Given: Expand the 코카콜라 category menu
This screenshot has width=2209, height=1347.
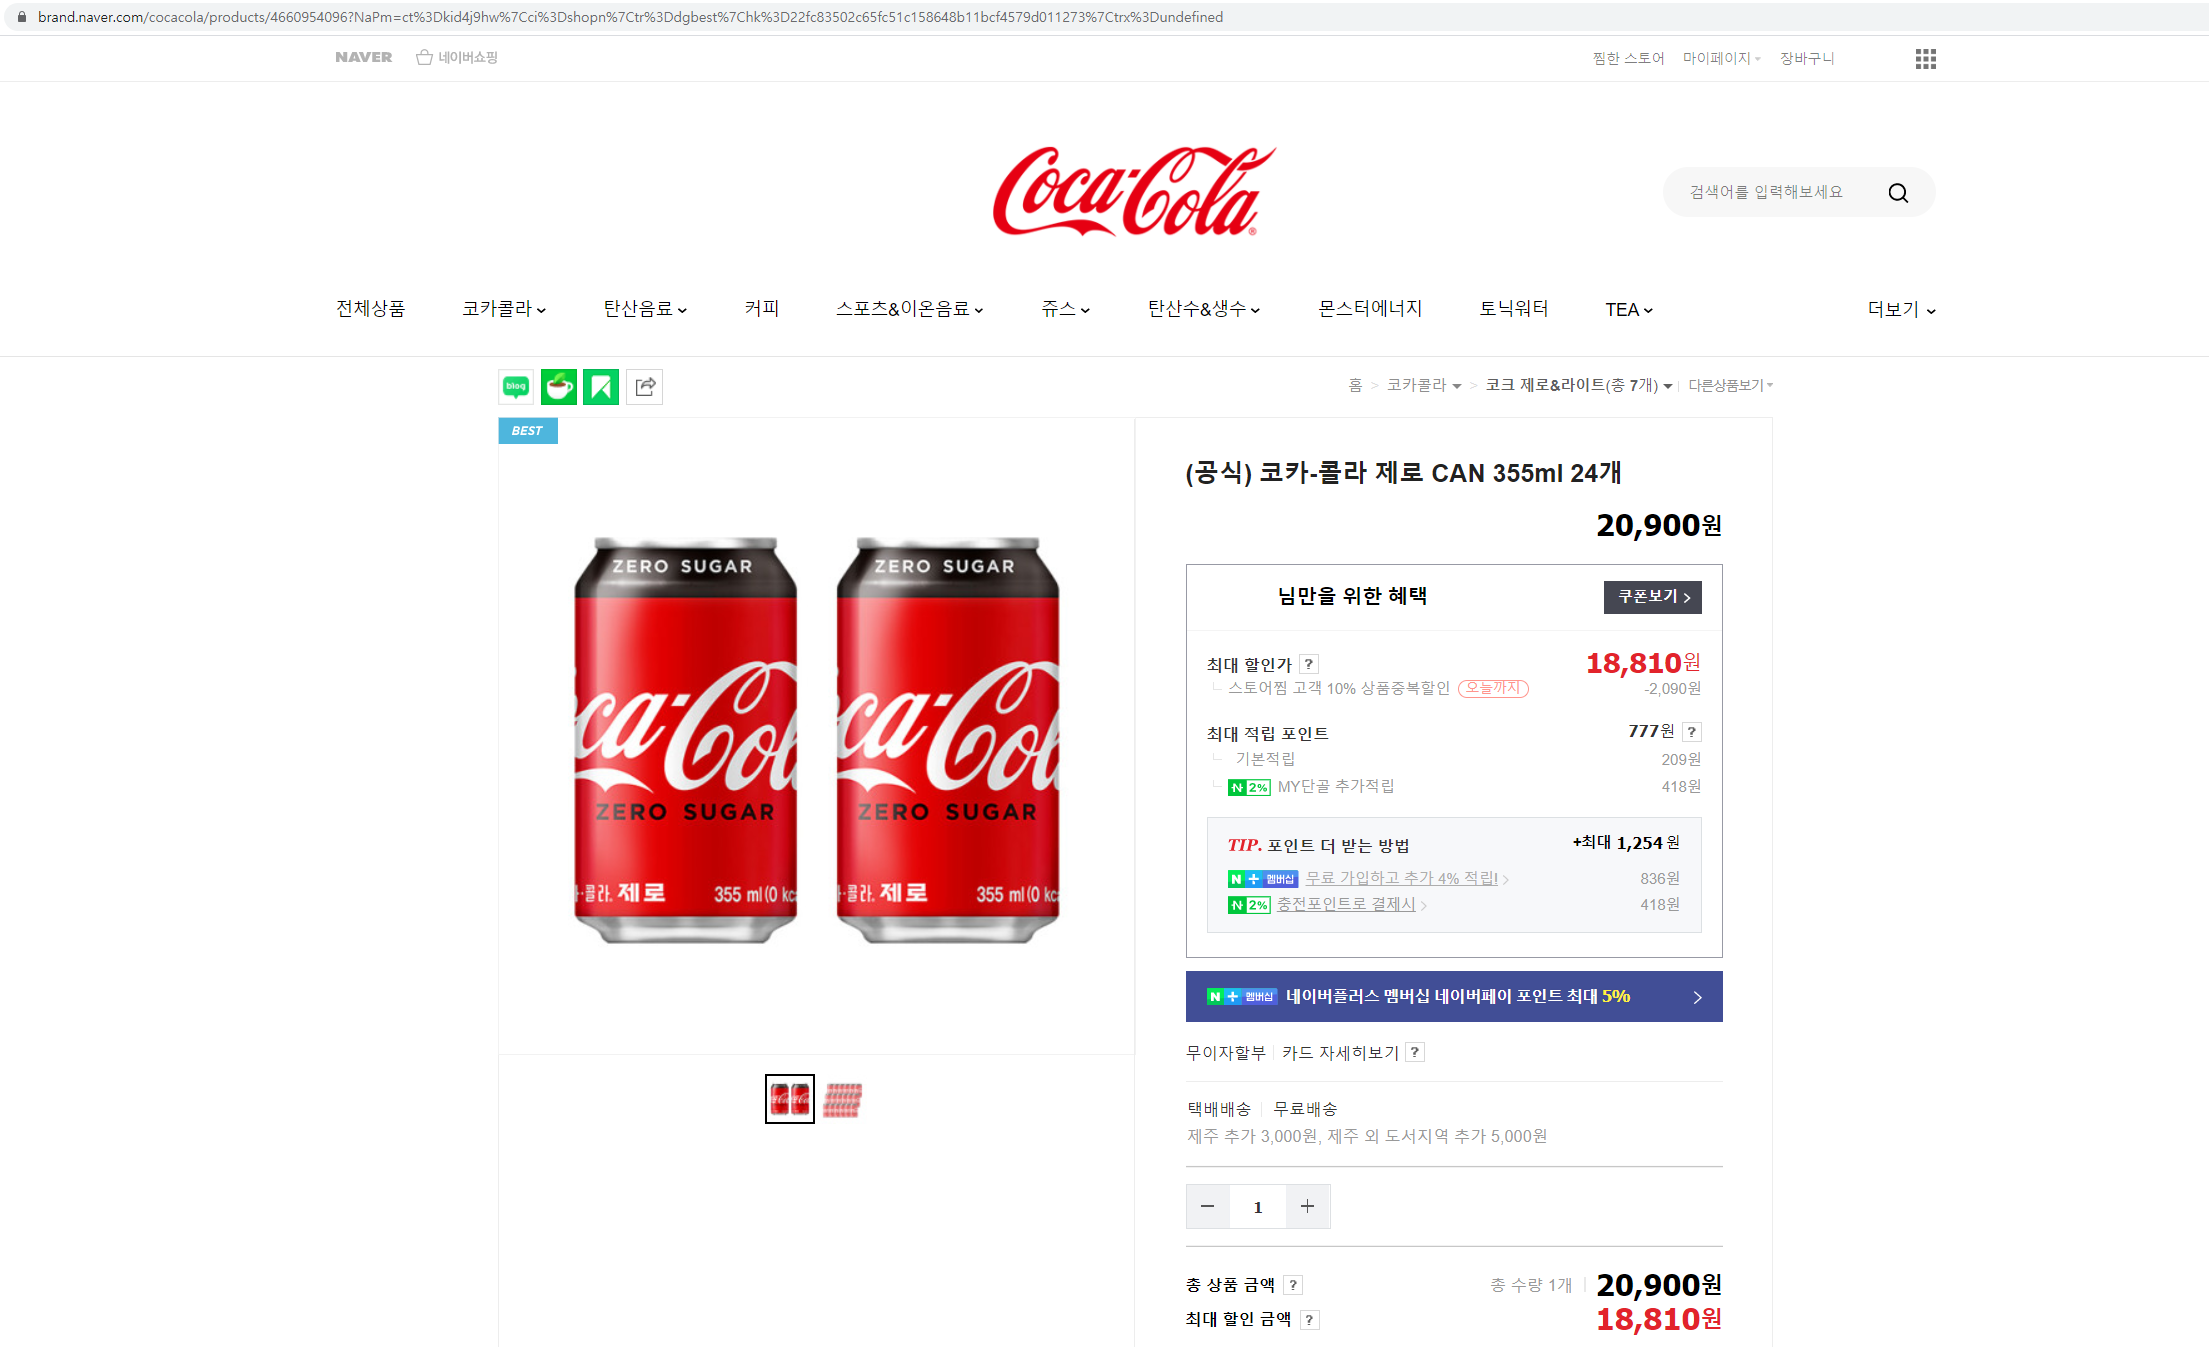Looking at the screenshot, I should pos(504,309).
